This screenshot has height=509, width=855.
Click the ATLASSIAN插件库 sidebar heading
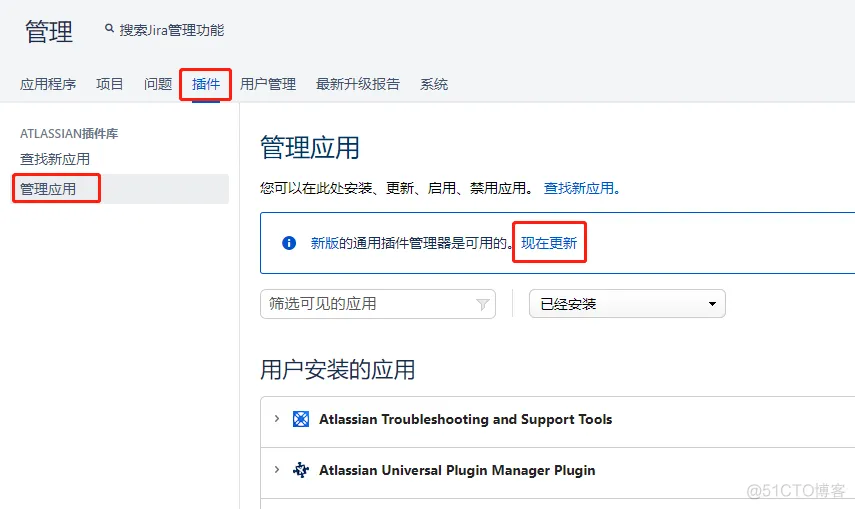click(69, 134)
